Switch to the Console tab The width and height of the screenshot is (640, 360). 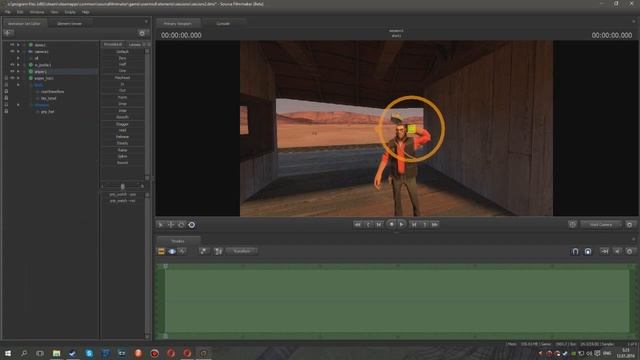point(223,24)
